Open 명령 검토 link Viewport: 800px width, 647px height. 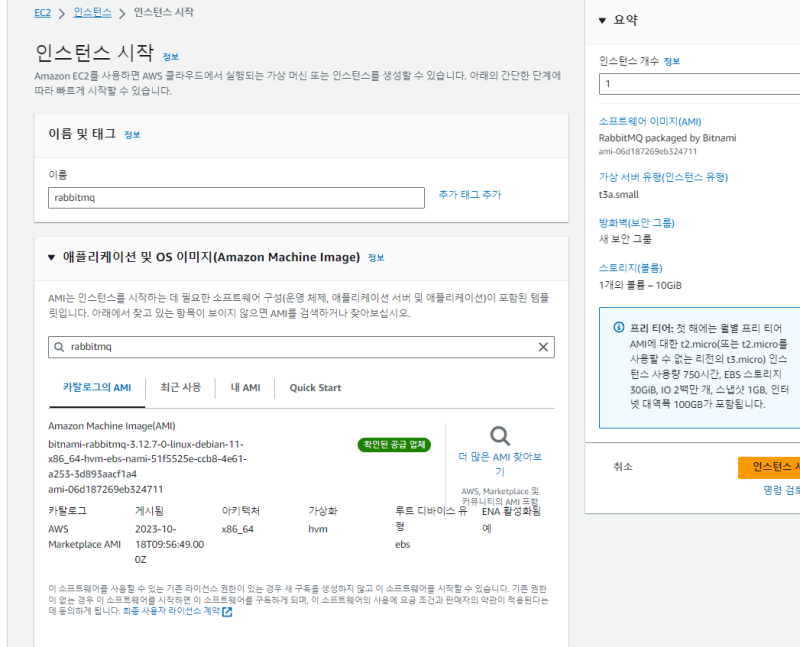click(x=781, y=490)
